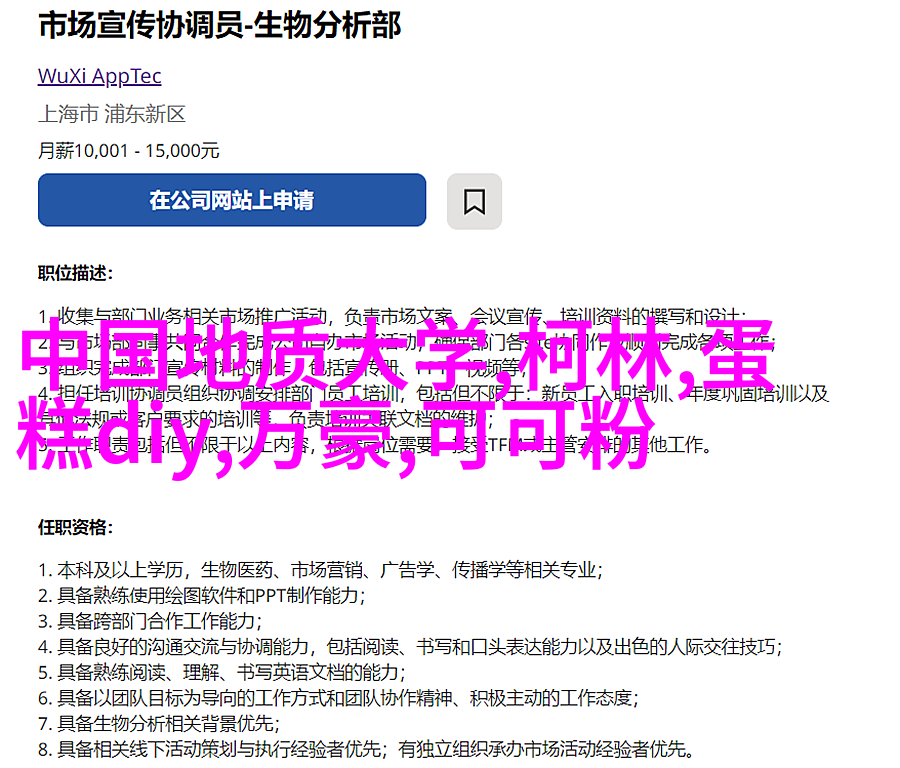Click requirement line about 书写英语文档的能力

(222, 672)
